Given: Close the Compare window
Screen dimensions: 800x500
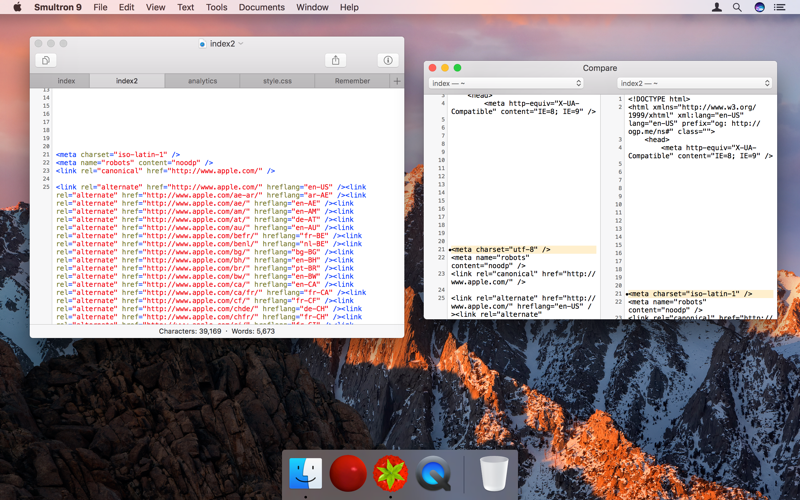Looking at the screenshot, I should [x=433, y=68].
